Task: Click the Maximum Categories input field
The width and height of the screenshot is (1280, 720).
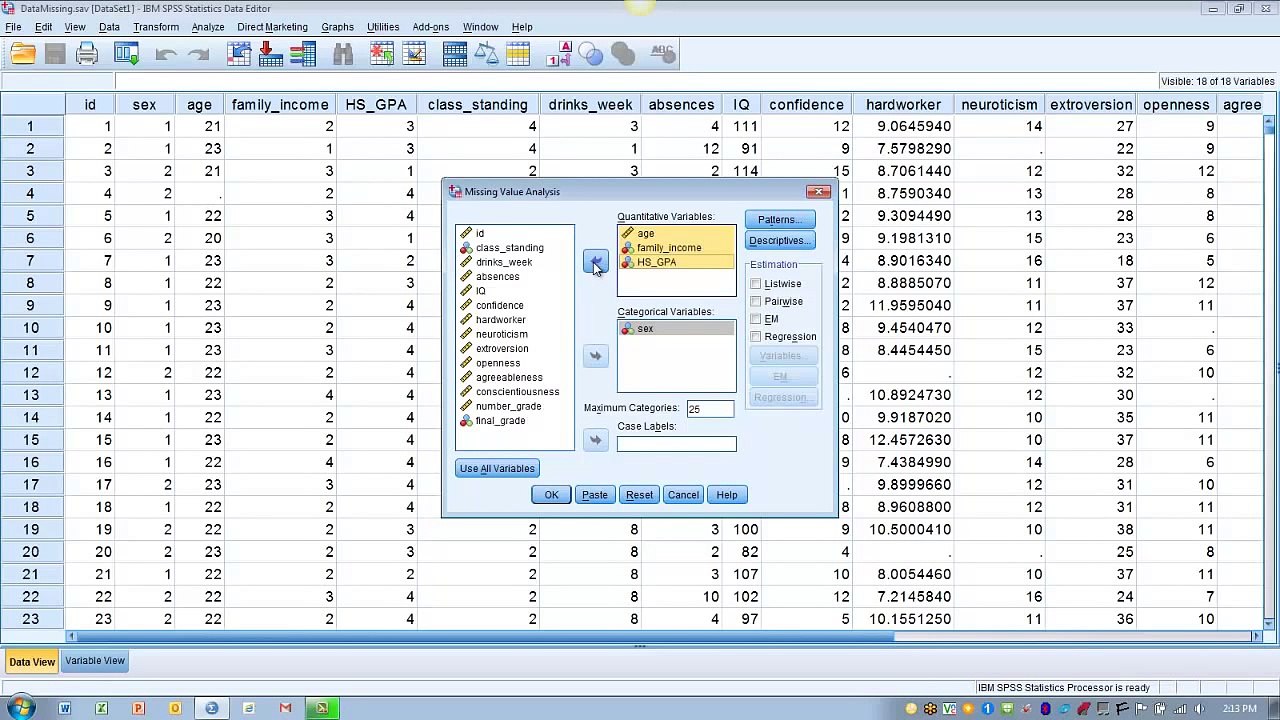Action: (710, 409)
